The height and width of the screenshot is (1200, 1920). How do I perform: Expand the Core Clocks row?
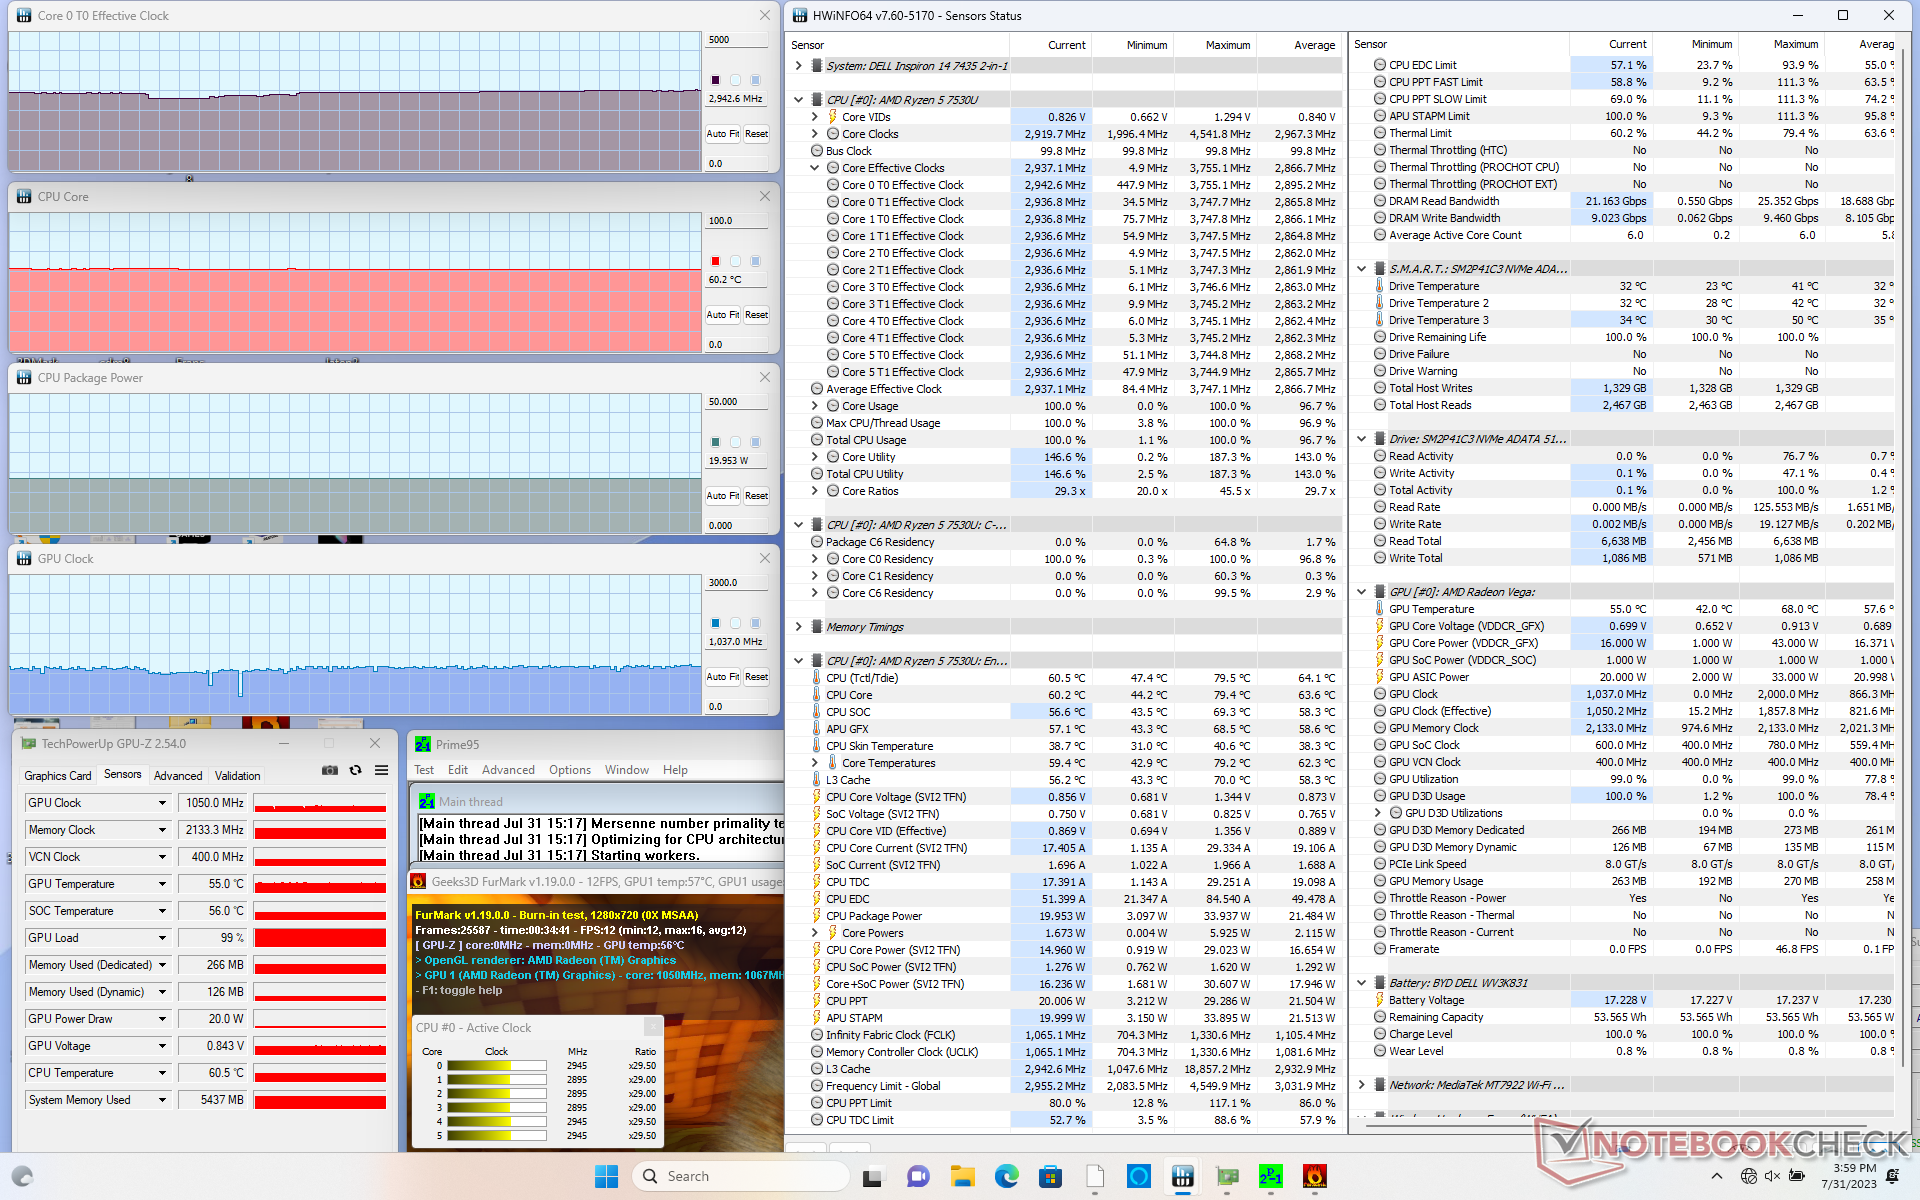[815, 134]
